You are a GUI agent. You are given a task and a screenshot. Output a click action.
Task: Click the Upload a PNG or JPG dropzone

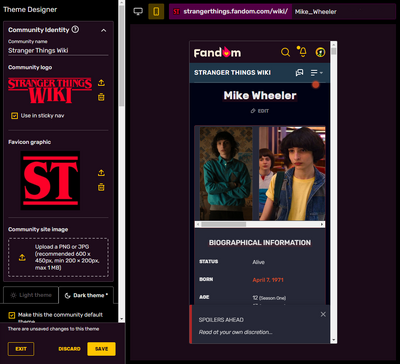[58, 257]
